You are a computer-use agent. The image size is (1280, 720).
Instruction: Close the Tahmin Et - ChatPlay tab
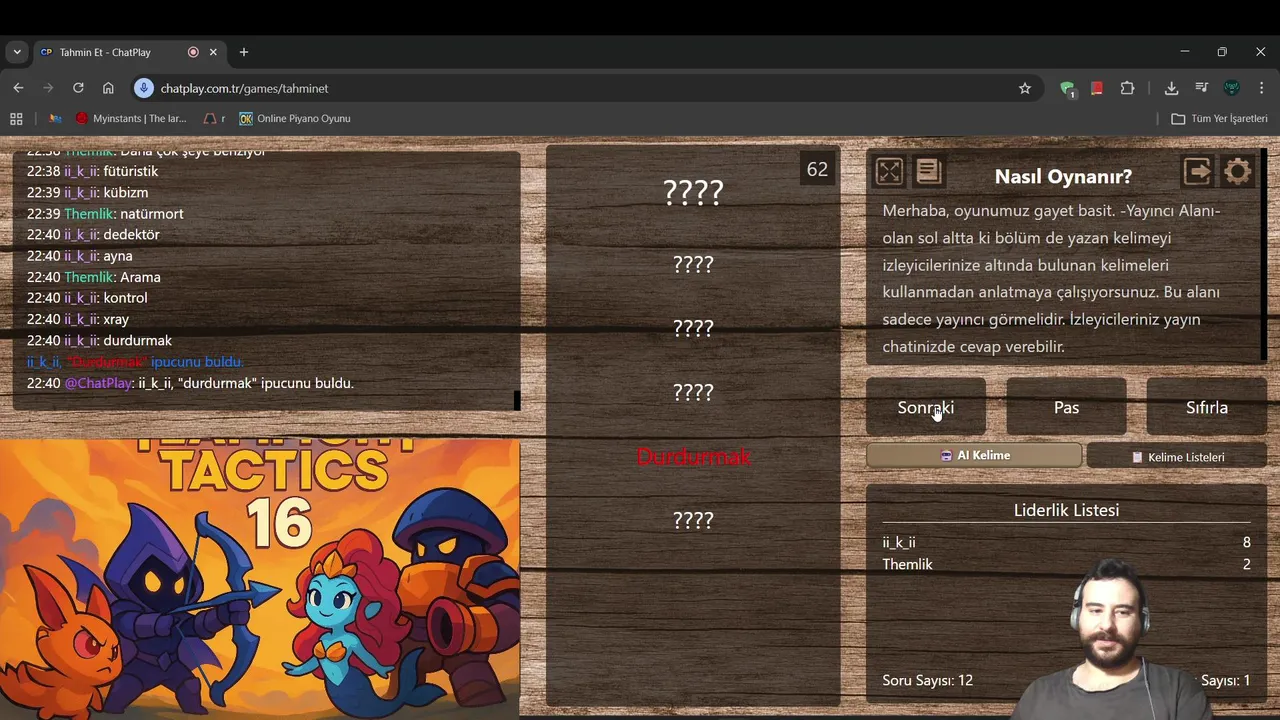tap(213, 52)
